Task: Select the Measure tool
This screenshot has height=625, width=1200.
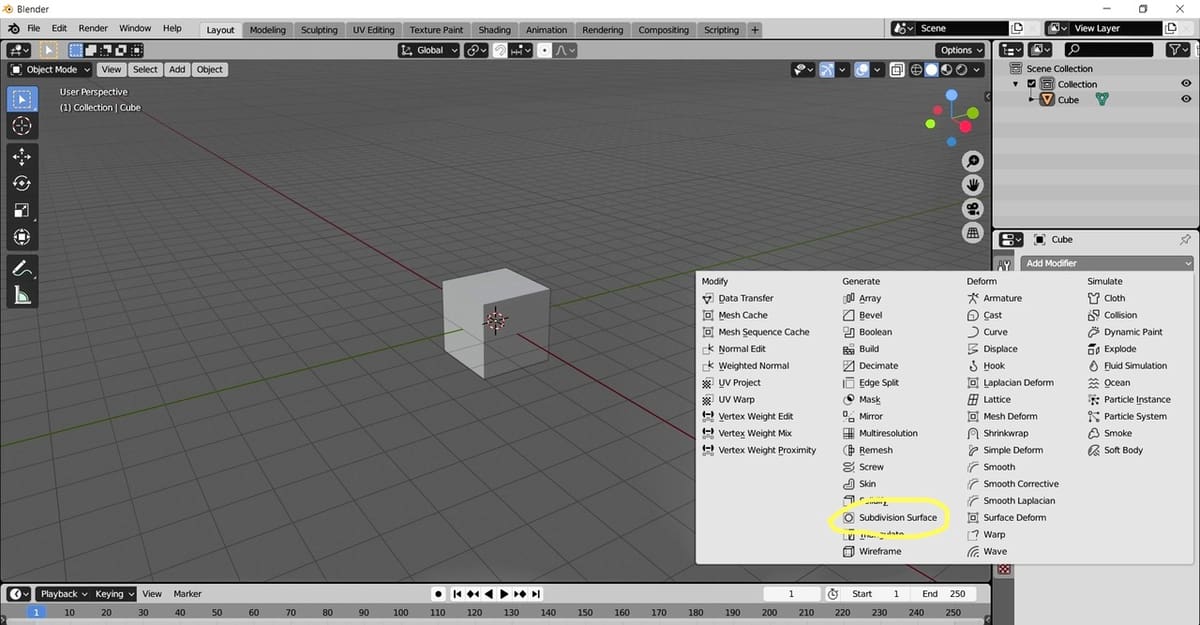Action: pos(22,295)
